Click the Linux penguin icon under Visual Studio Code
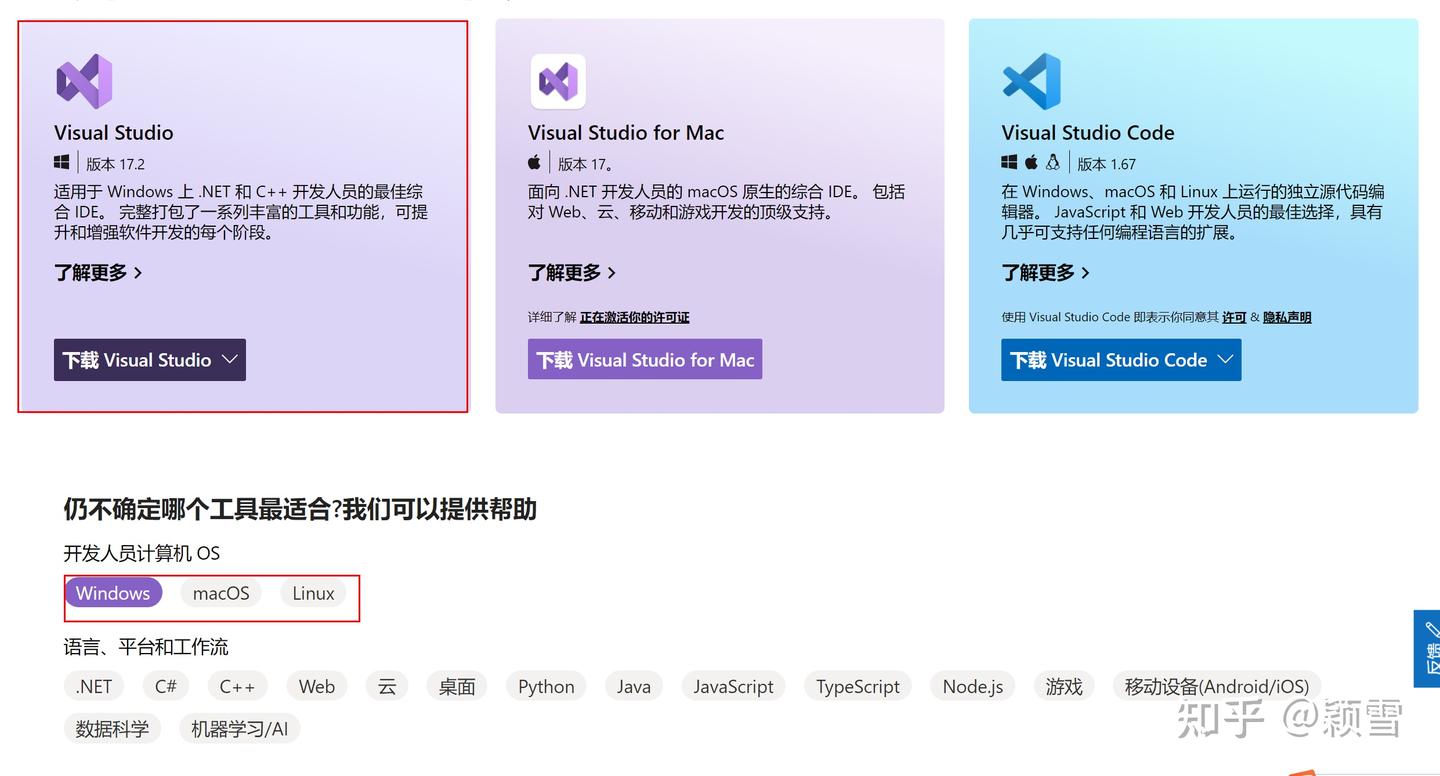Viewport: 1440px width, 776px height. (1053, 162)
